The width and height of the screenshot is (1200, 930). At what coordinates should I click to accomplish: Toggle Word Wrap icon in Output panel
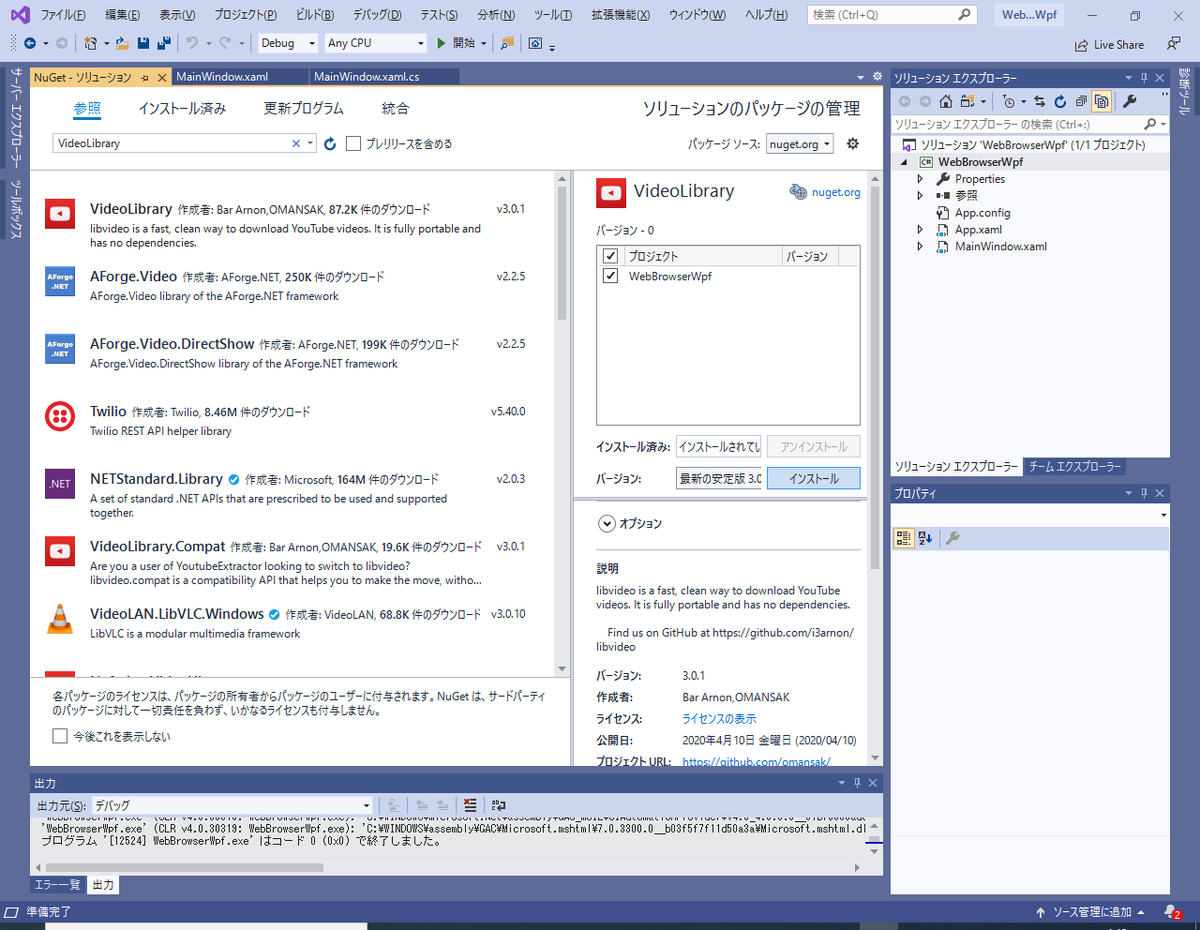[x=498, y=805]
